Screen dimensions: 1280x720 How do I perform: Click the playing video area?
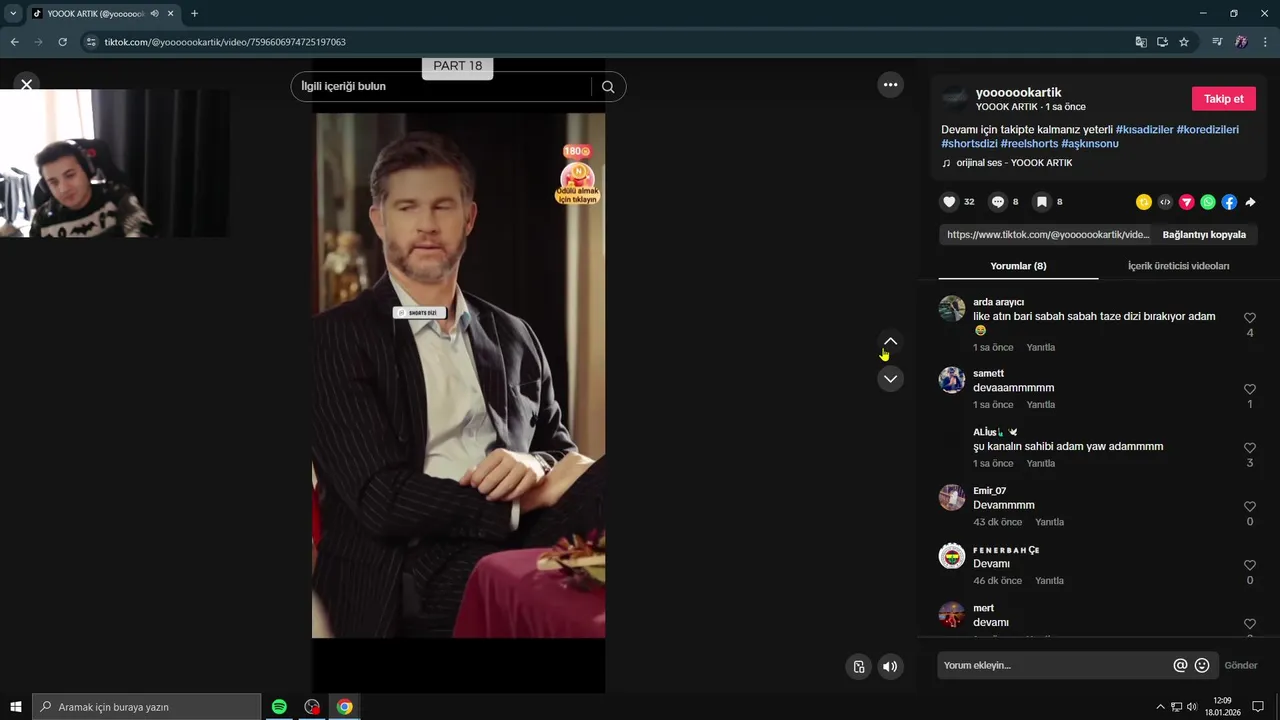pyautogui.click(x=458, y=375)
